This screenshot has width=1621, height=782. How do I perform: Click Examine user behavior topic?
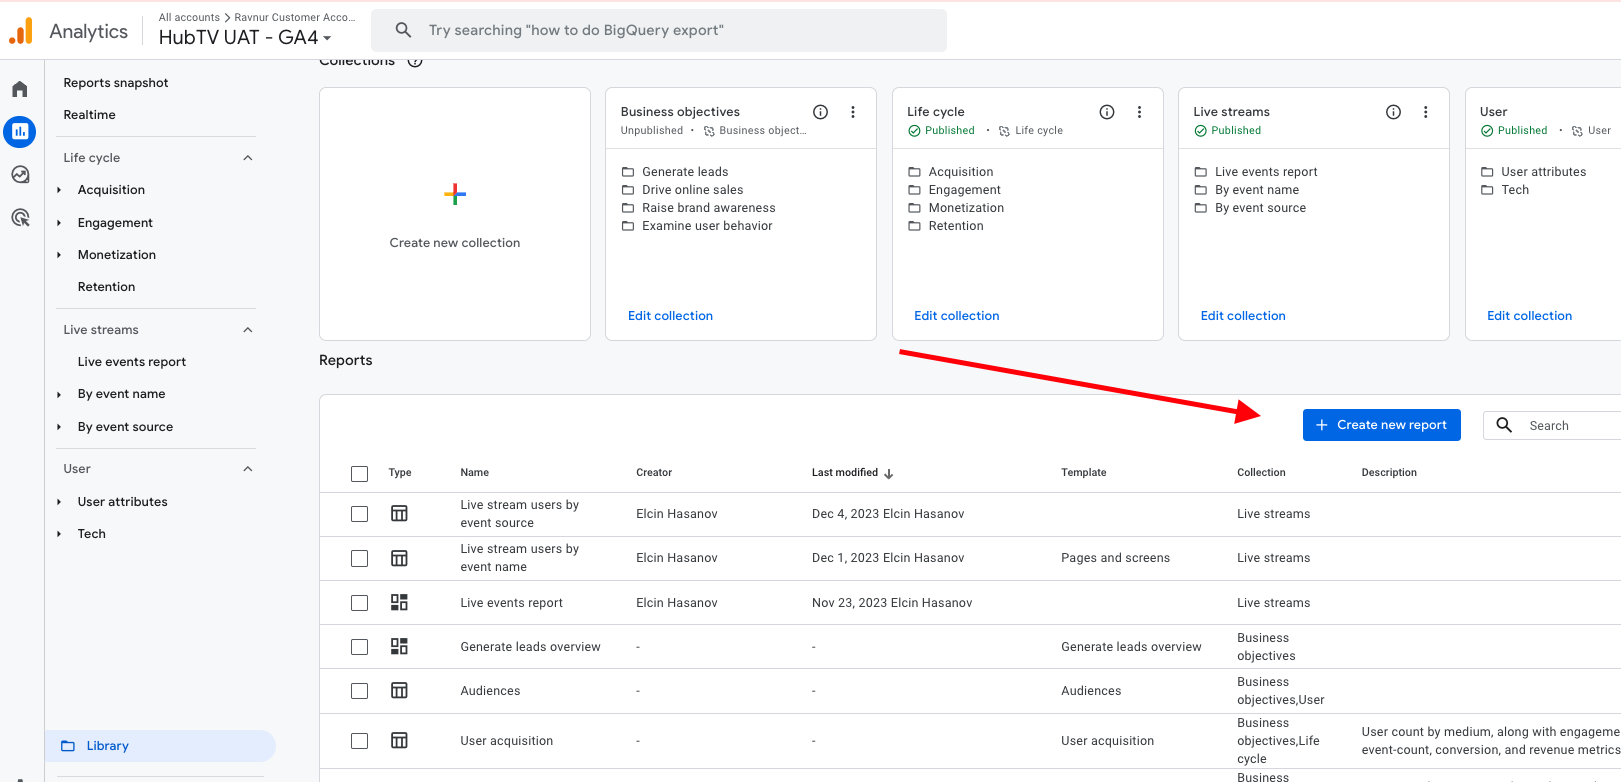[707, 226]
